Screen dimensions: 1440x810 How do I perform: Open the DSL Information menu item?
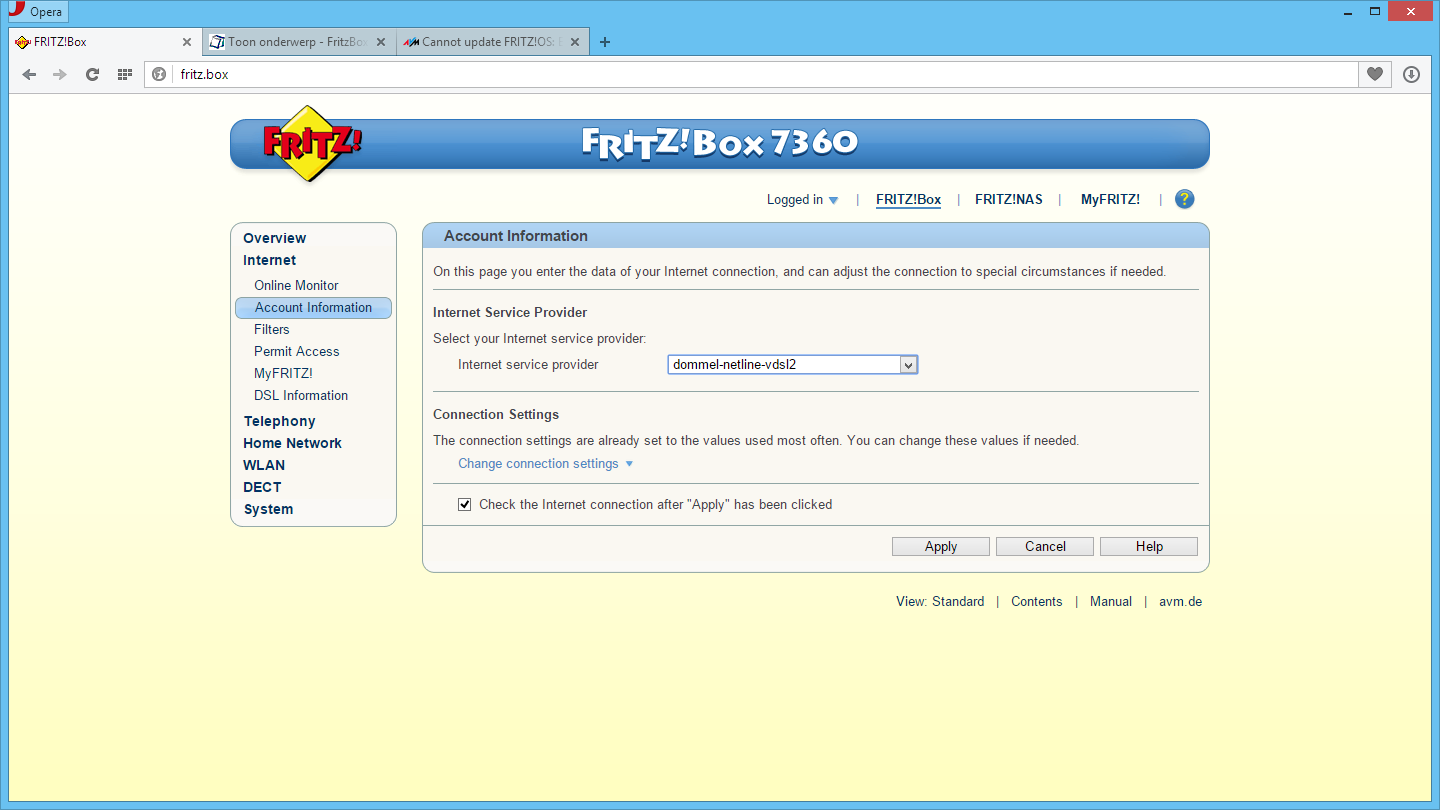[301, 395]
